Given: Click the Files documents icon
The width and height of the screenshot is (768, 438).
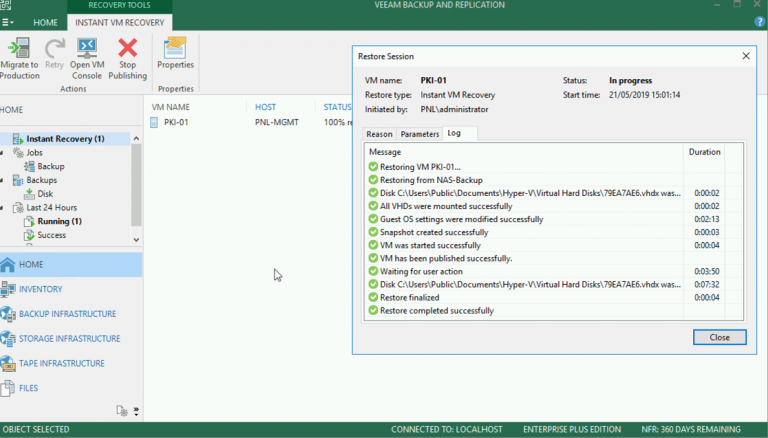Looking at the screenshot, I should pyautogui.click(x=7, y=388).
